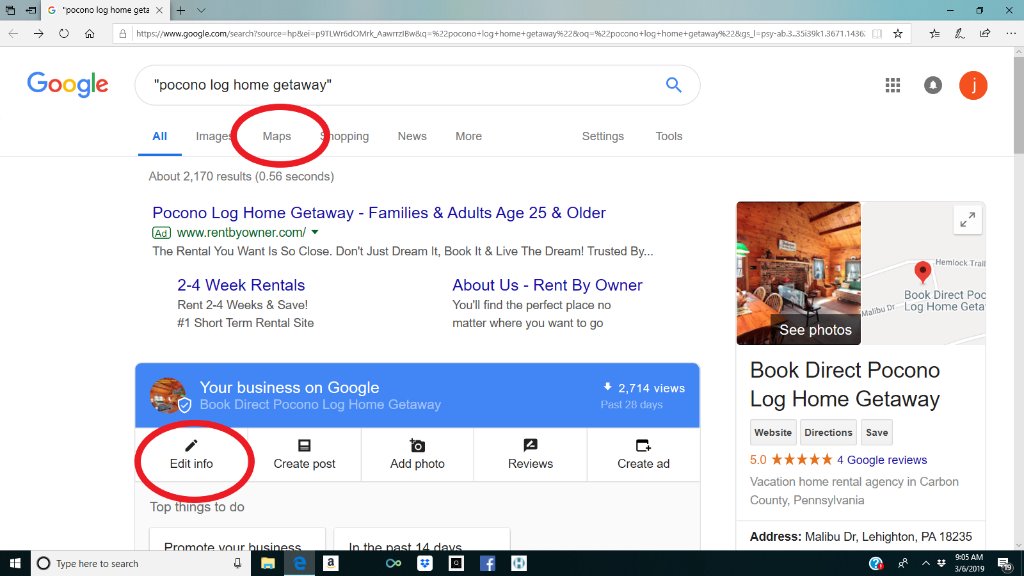The height and width of the screenshot is (576, 1024).
Task: Click Create post in business panel
Action: (x=304, y=454)
